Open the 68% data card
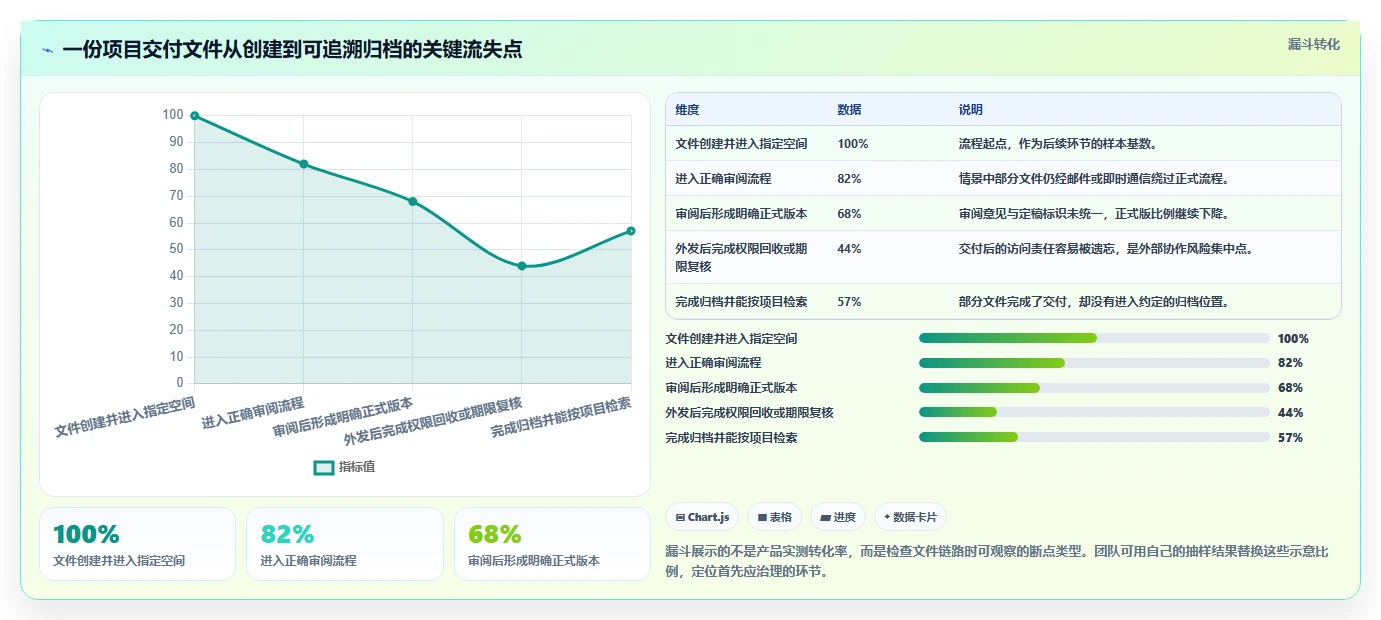Image resolution: width=1381 pixels, height=620 pixels. [x=552, y=544]
